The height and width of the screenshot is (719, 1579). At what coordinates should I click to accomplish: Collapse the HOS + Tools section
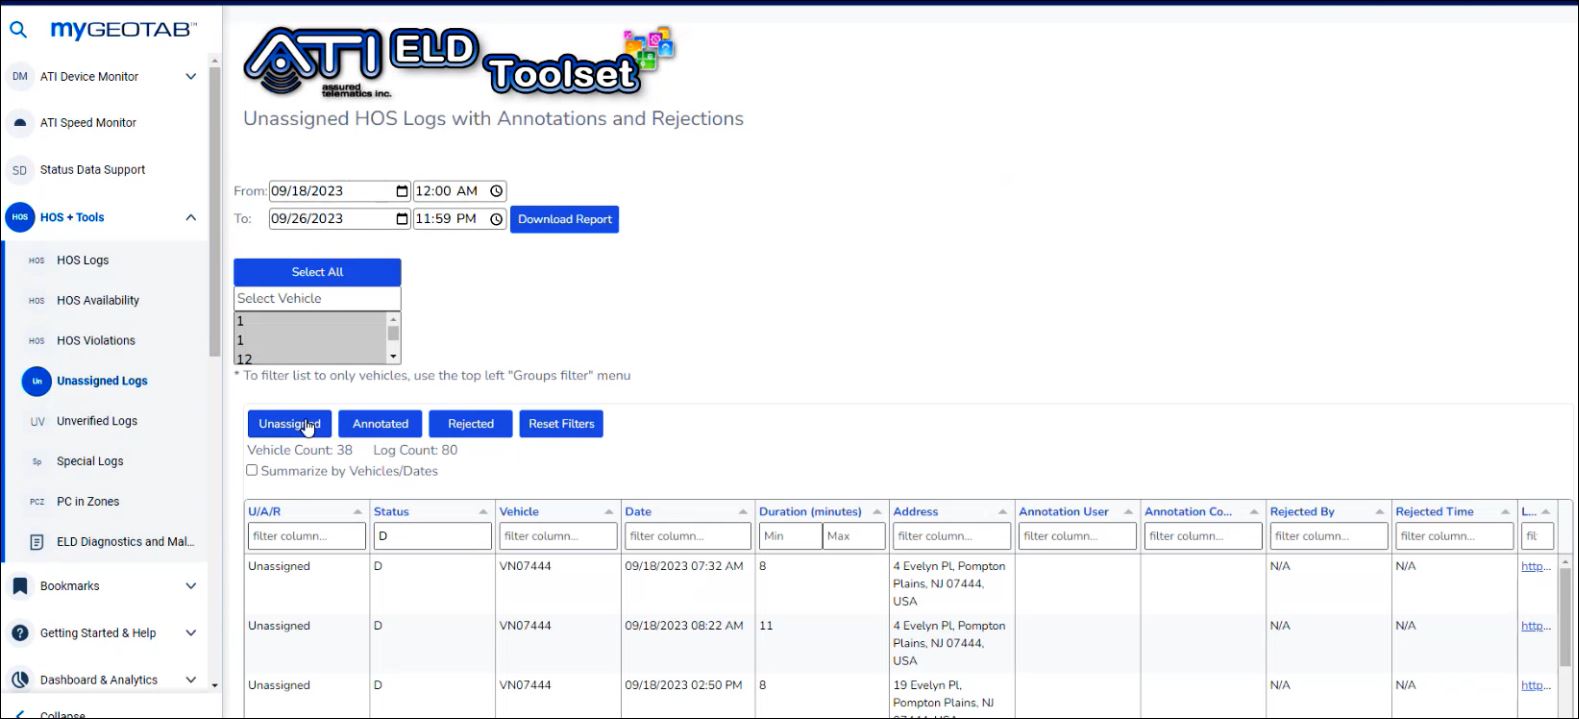coord(190,217)
